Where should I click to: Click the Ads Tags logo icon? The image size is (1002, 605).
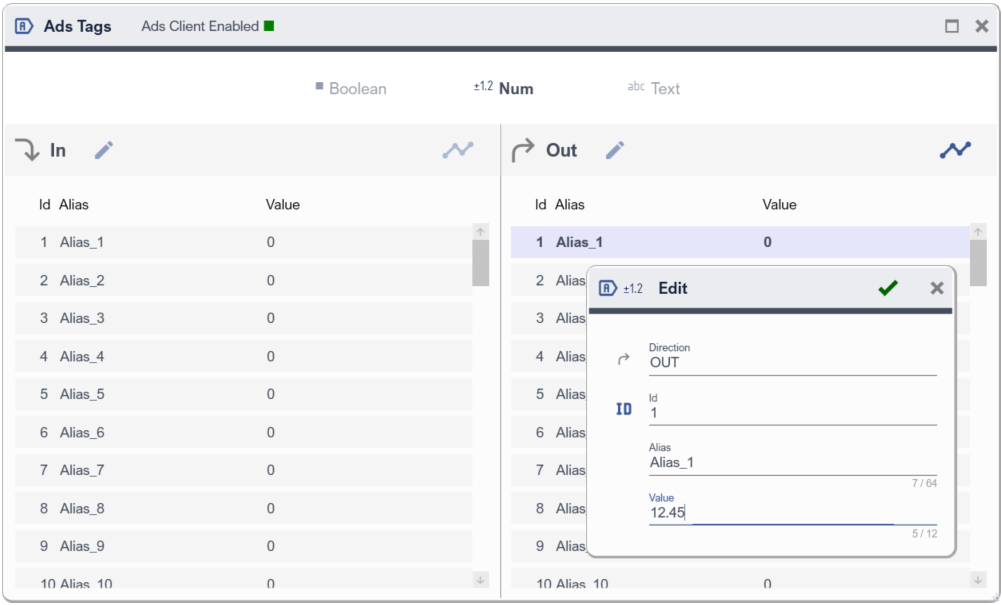25,26
